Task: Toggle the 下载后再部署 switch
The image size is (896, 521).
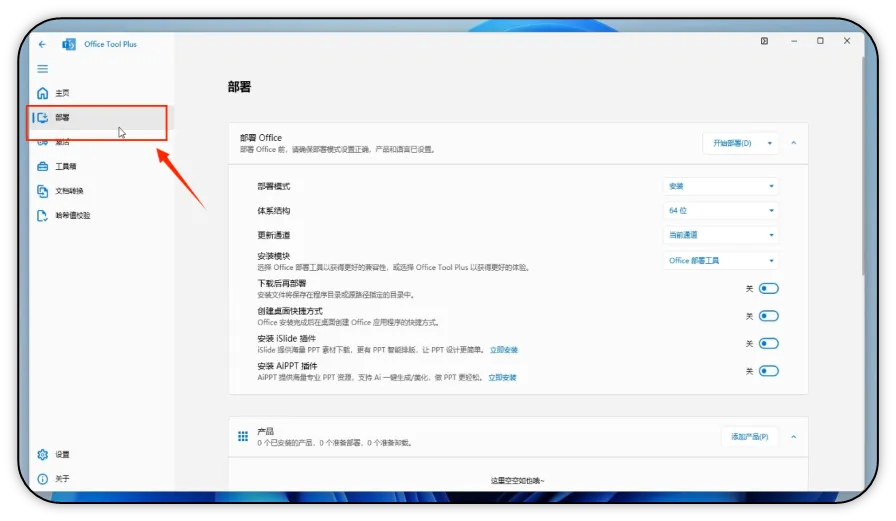Action: (769, 288)
